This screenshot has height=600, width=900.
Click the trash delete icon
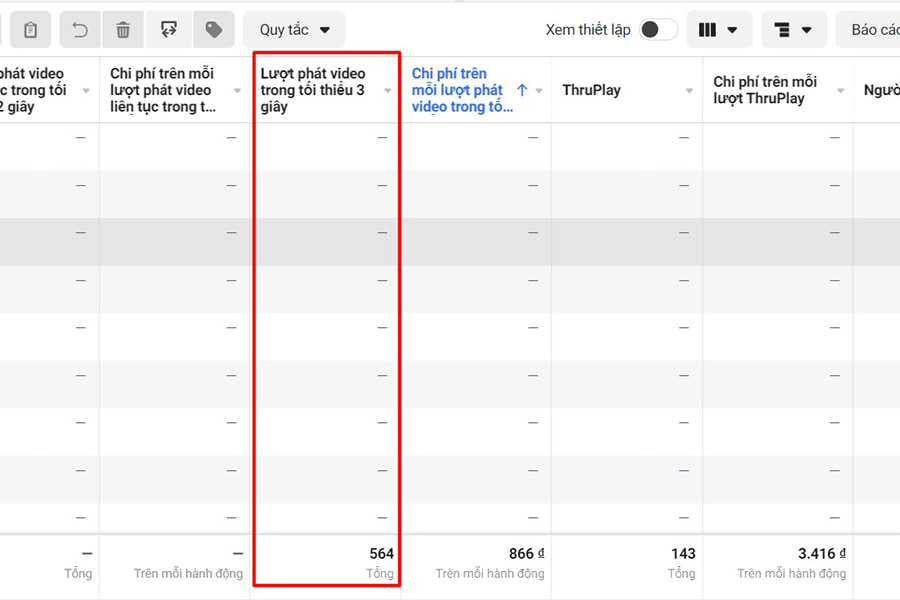[123, 30]
